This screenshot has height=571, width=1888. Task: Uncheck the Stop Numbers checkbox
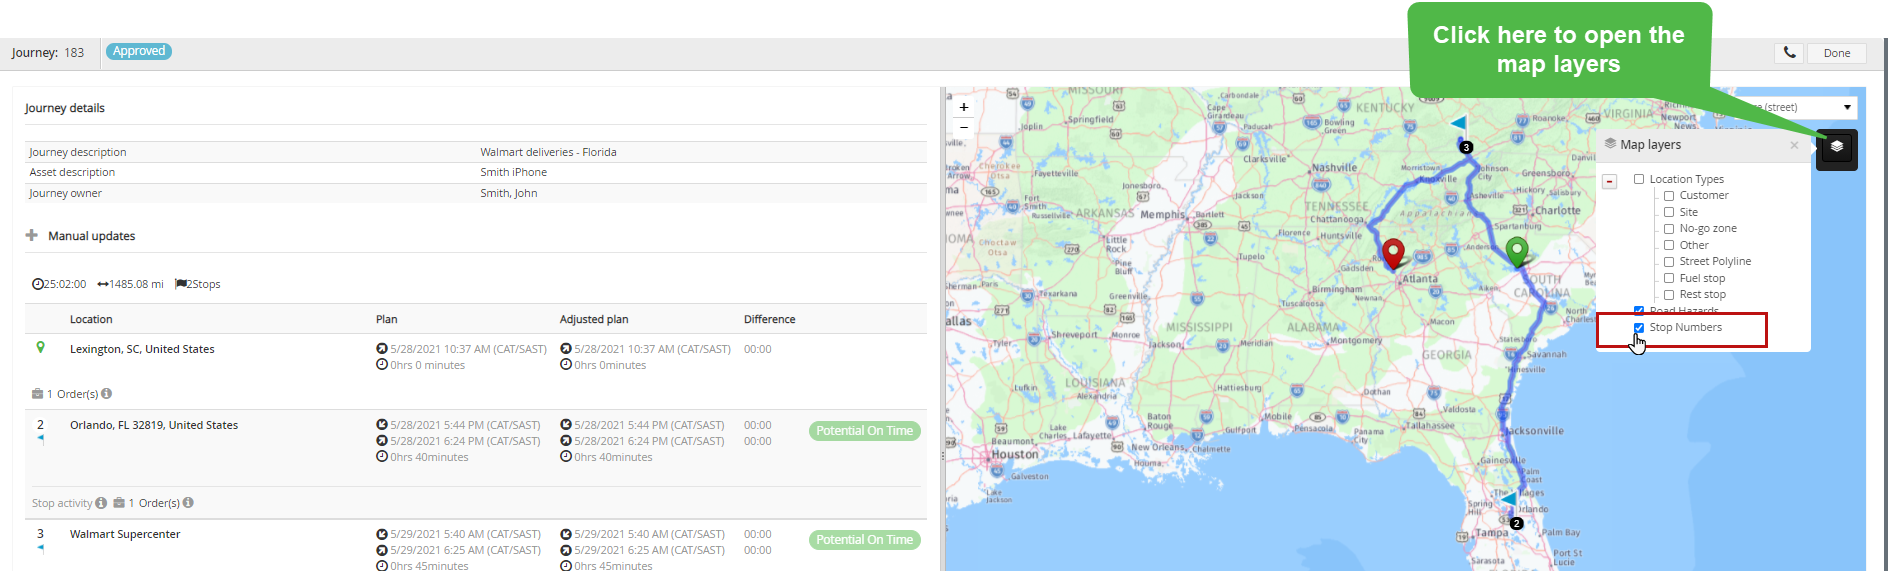(x=1639, y=328)
